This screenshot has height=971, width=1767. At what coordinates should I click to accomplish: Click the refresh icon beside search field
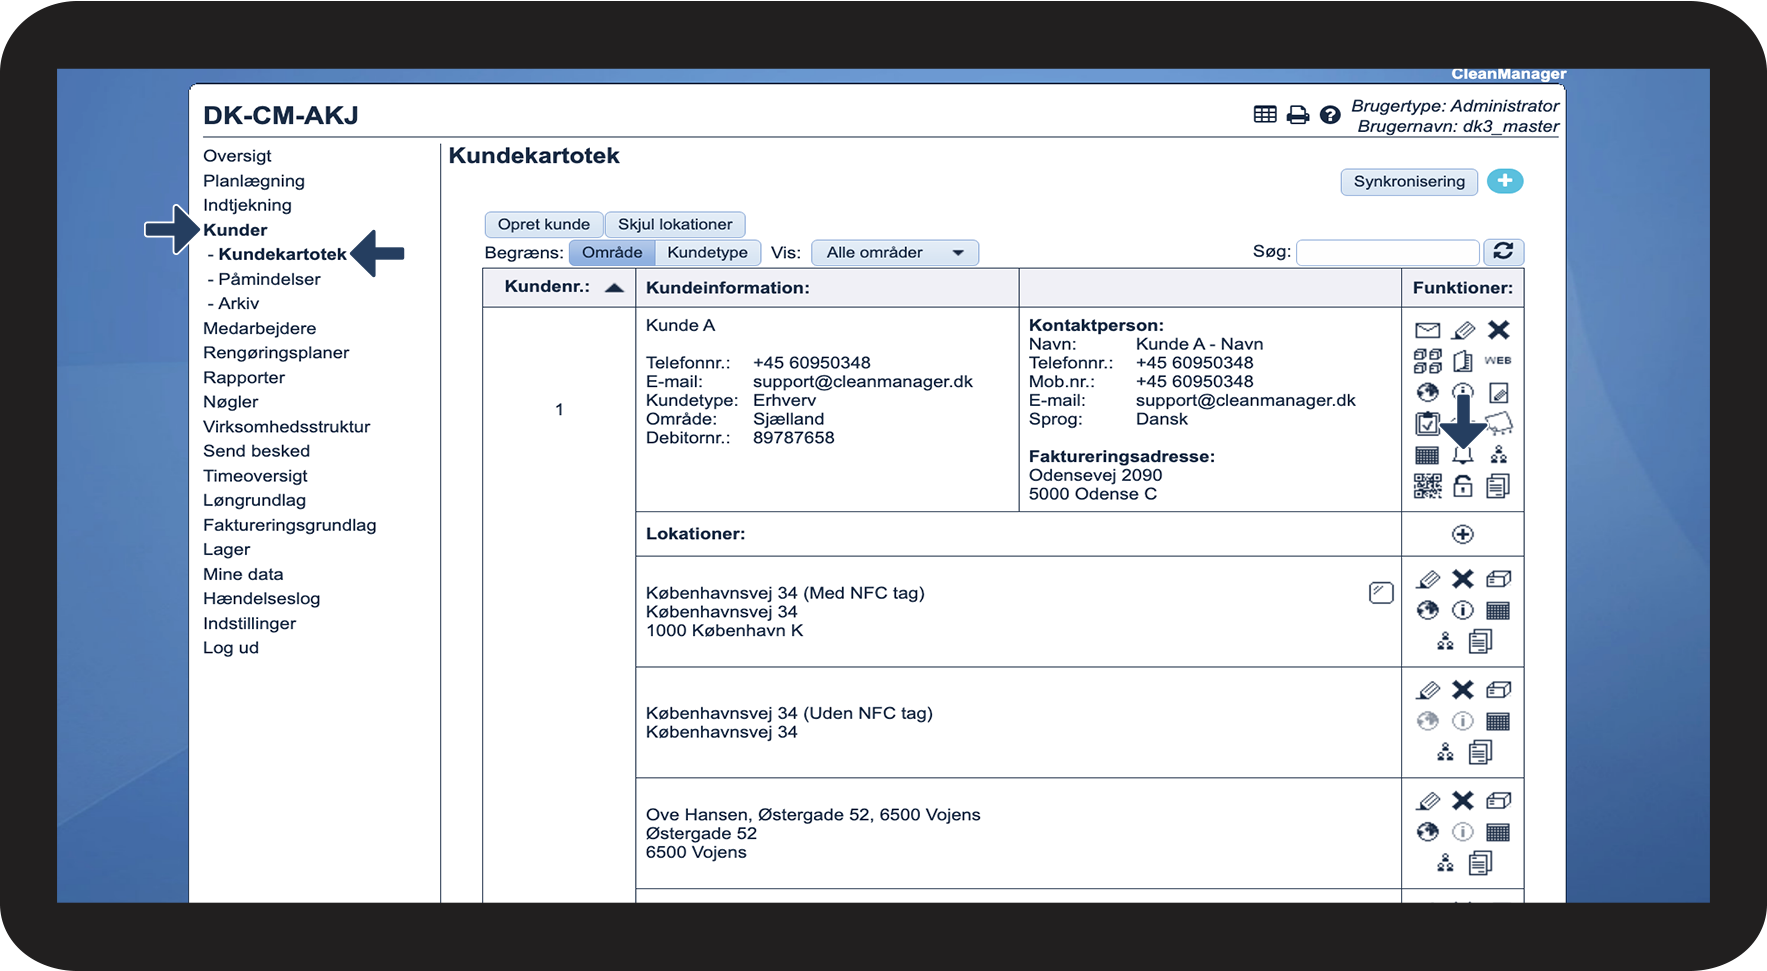coord(1502,252)
